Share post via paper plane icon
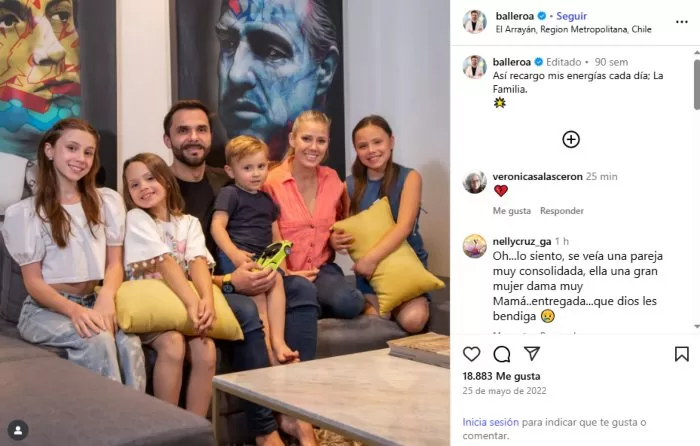This screenshot has height=446, width=700. (x=532, y=354)
